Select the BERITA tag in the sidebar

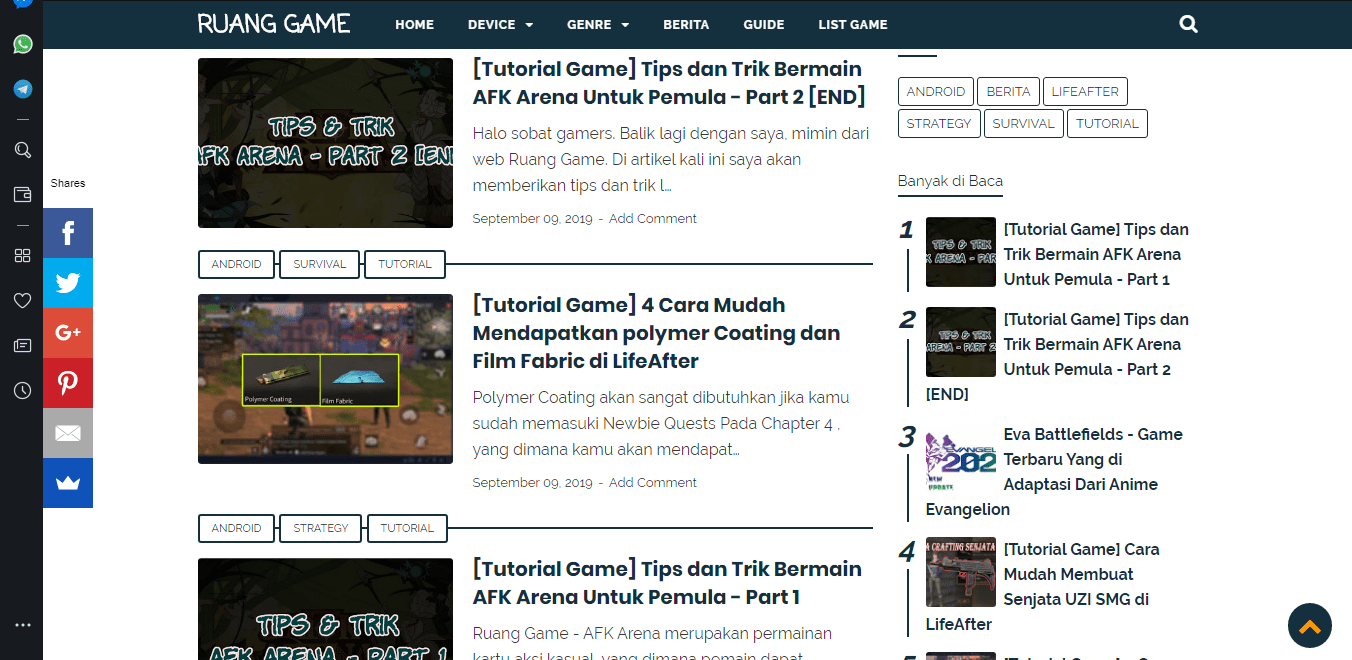[1008, 92]
